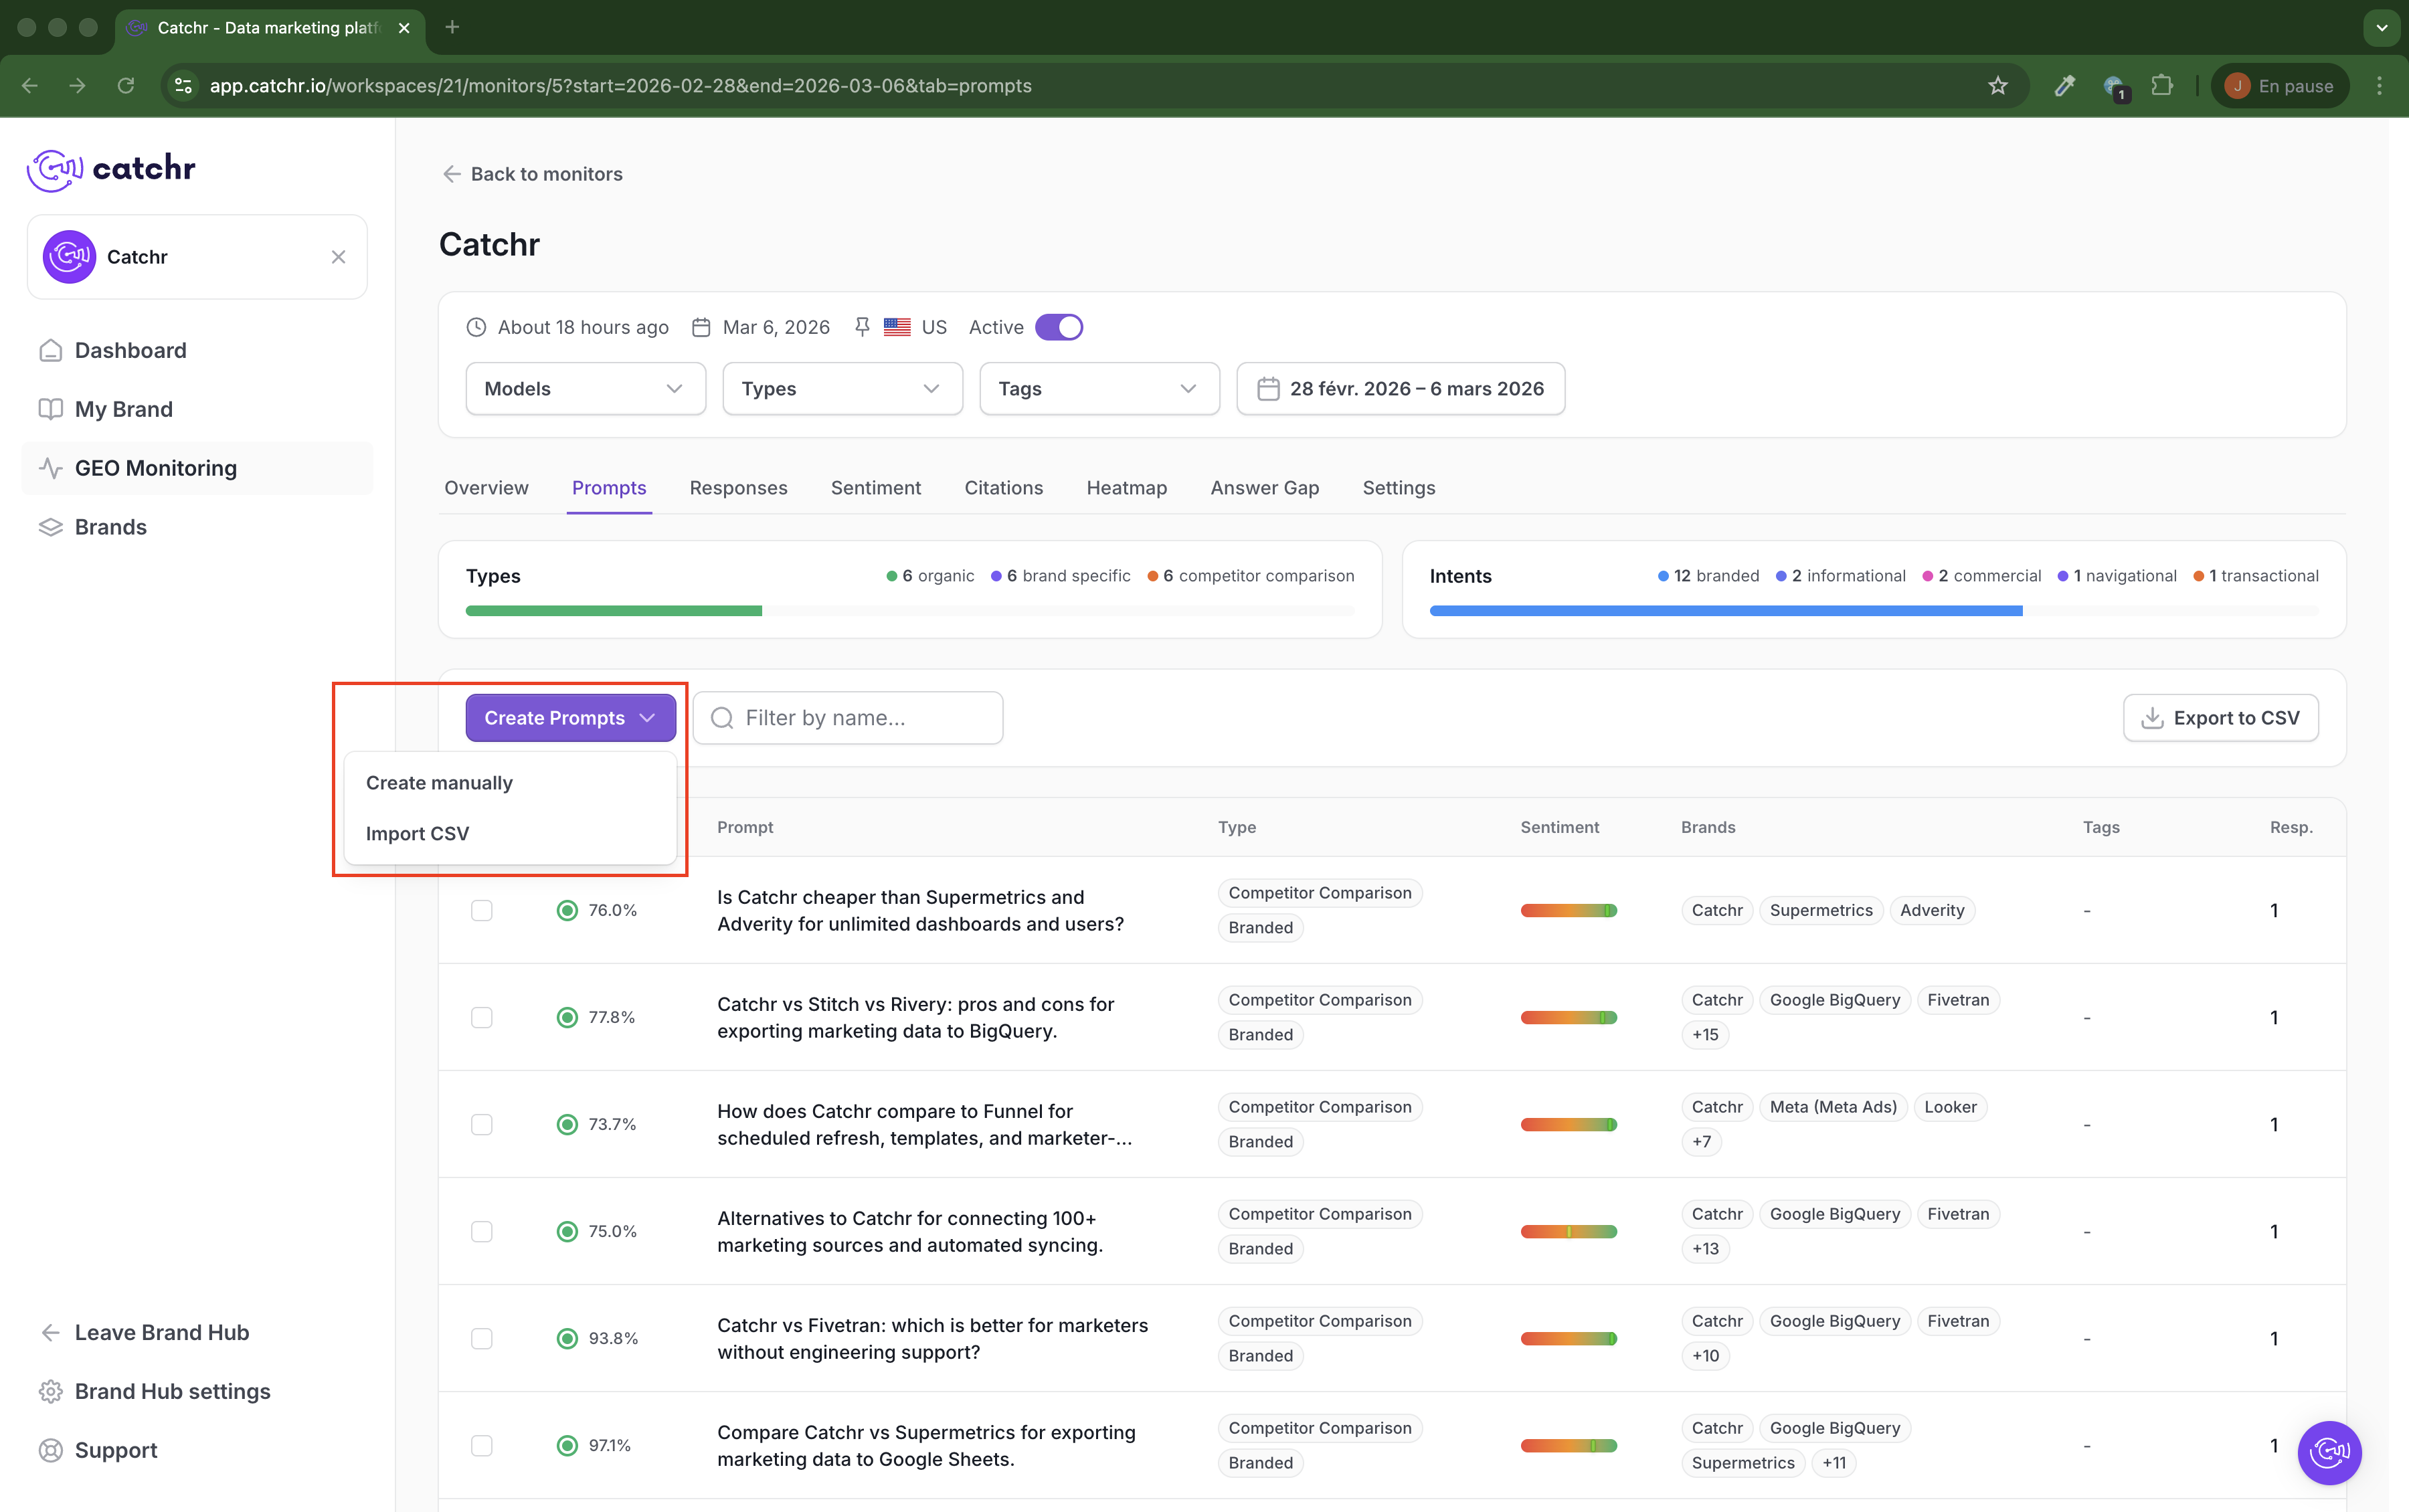This screenshot has width=2409, height=1512.
Task: Click the GEO Monitoring pulse icon
Action: pyautogui.click(x=50, y=468)
